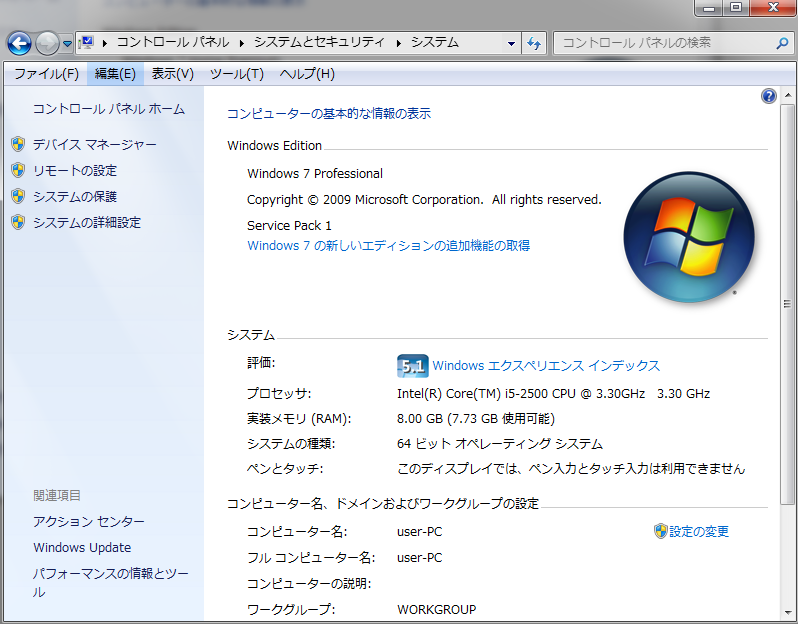The image size is (798, 624).
Task: Open the ツール(T) menu
Action: pos(237,74)
